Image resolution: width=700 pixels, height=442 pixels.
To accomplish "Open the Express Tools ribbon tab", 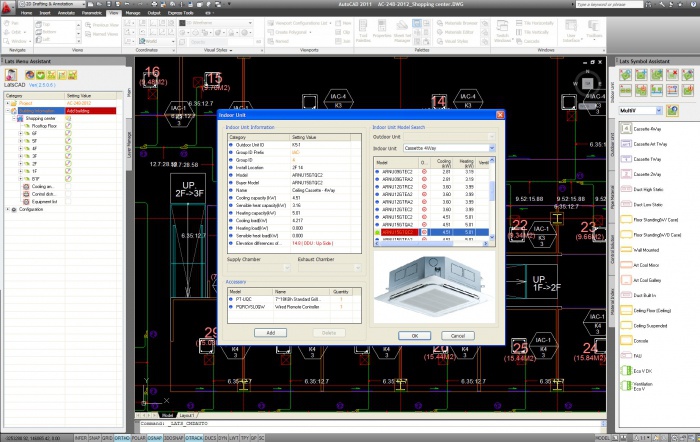I will click(180, 13).
